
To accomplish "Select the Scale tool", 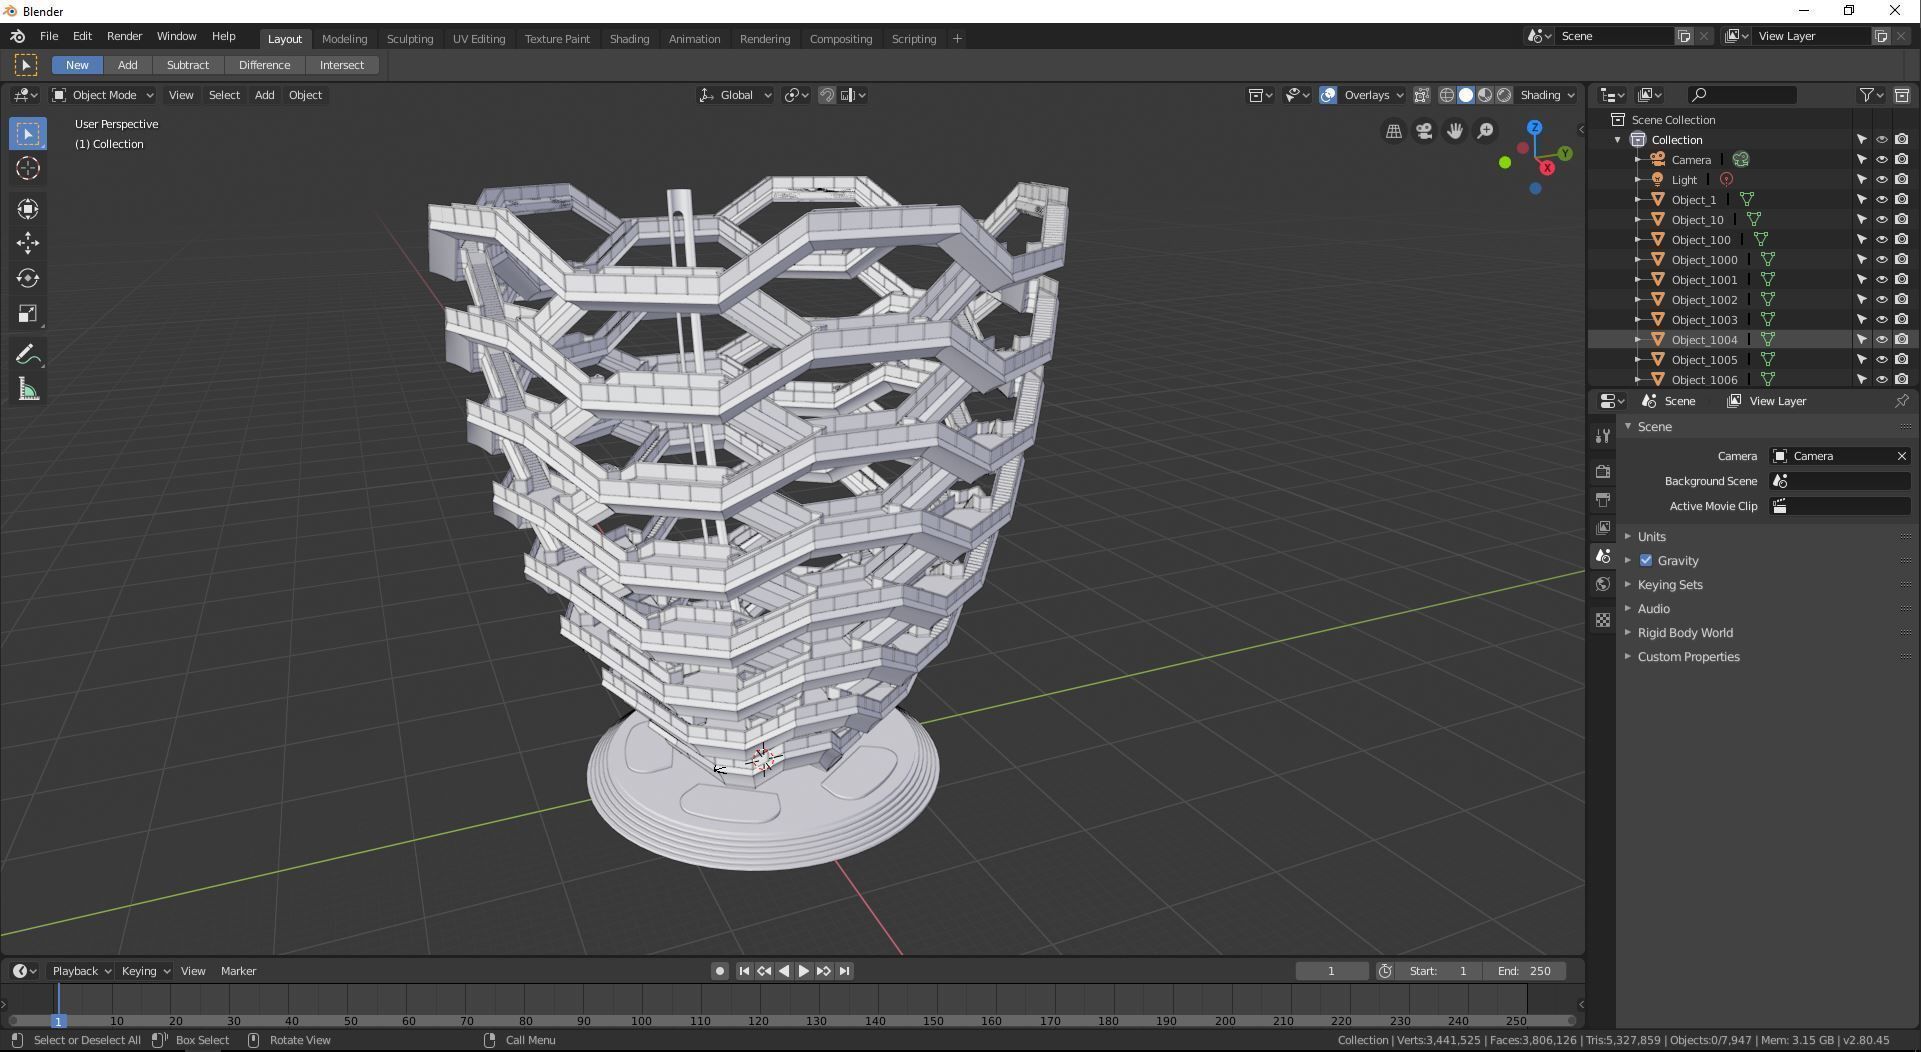I will click(28, 314).
